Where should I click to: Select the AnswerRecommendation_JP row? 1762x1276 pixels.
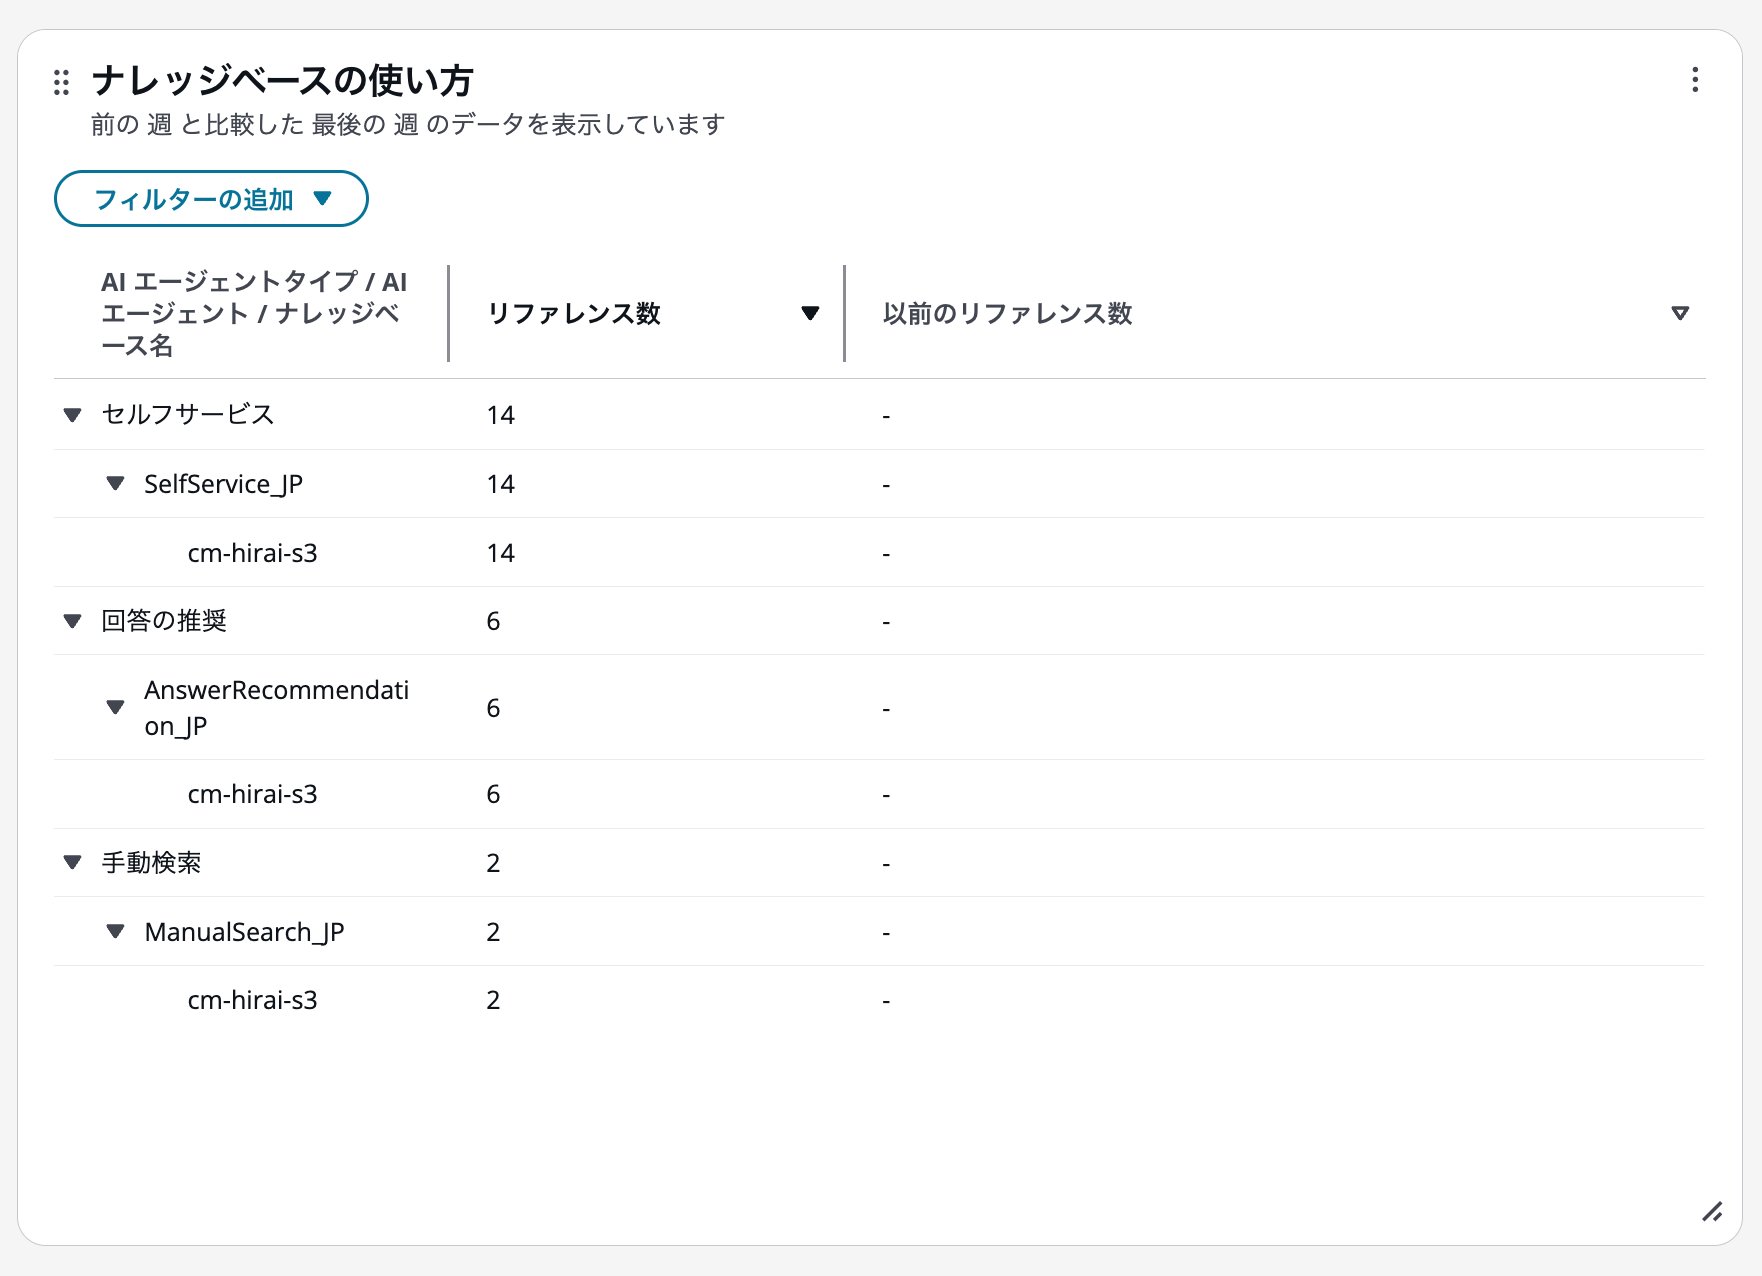coord(277,707)
